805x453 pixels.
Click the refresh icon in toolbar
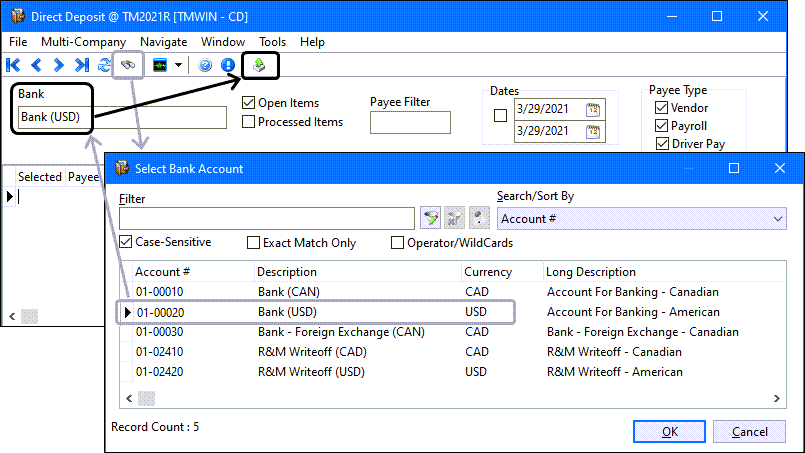click(x=104, y=65)
